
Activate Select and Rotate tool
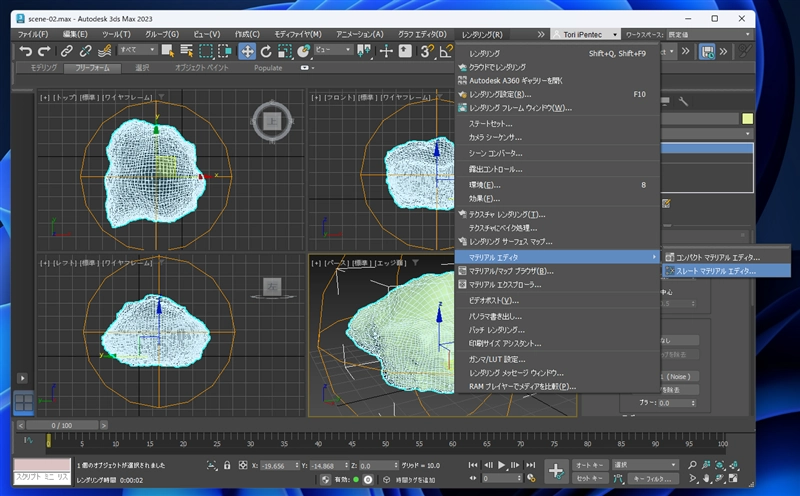click(266, 51)
